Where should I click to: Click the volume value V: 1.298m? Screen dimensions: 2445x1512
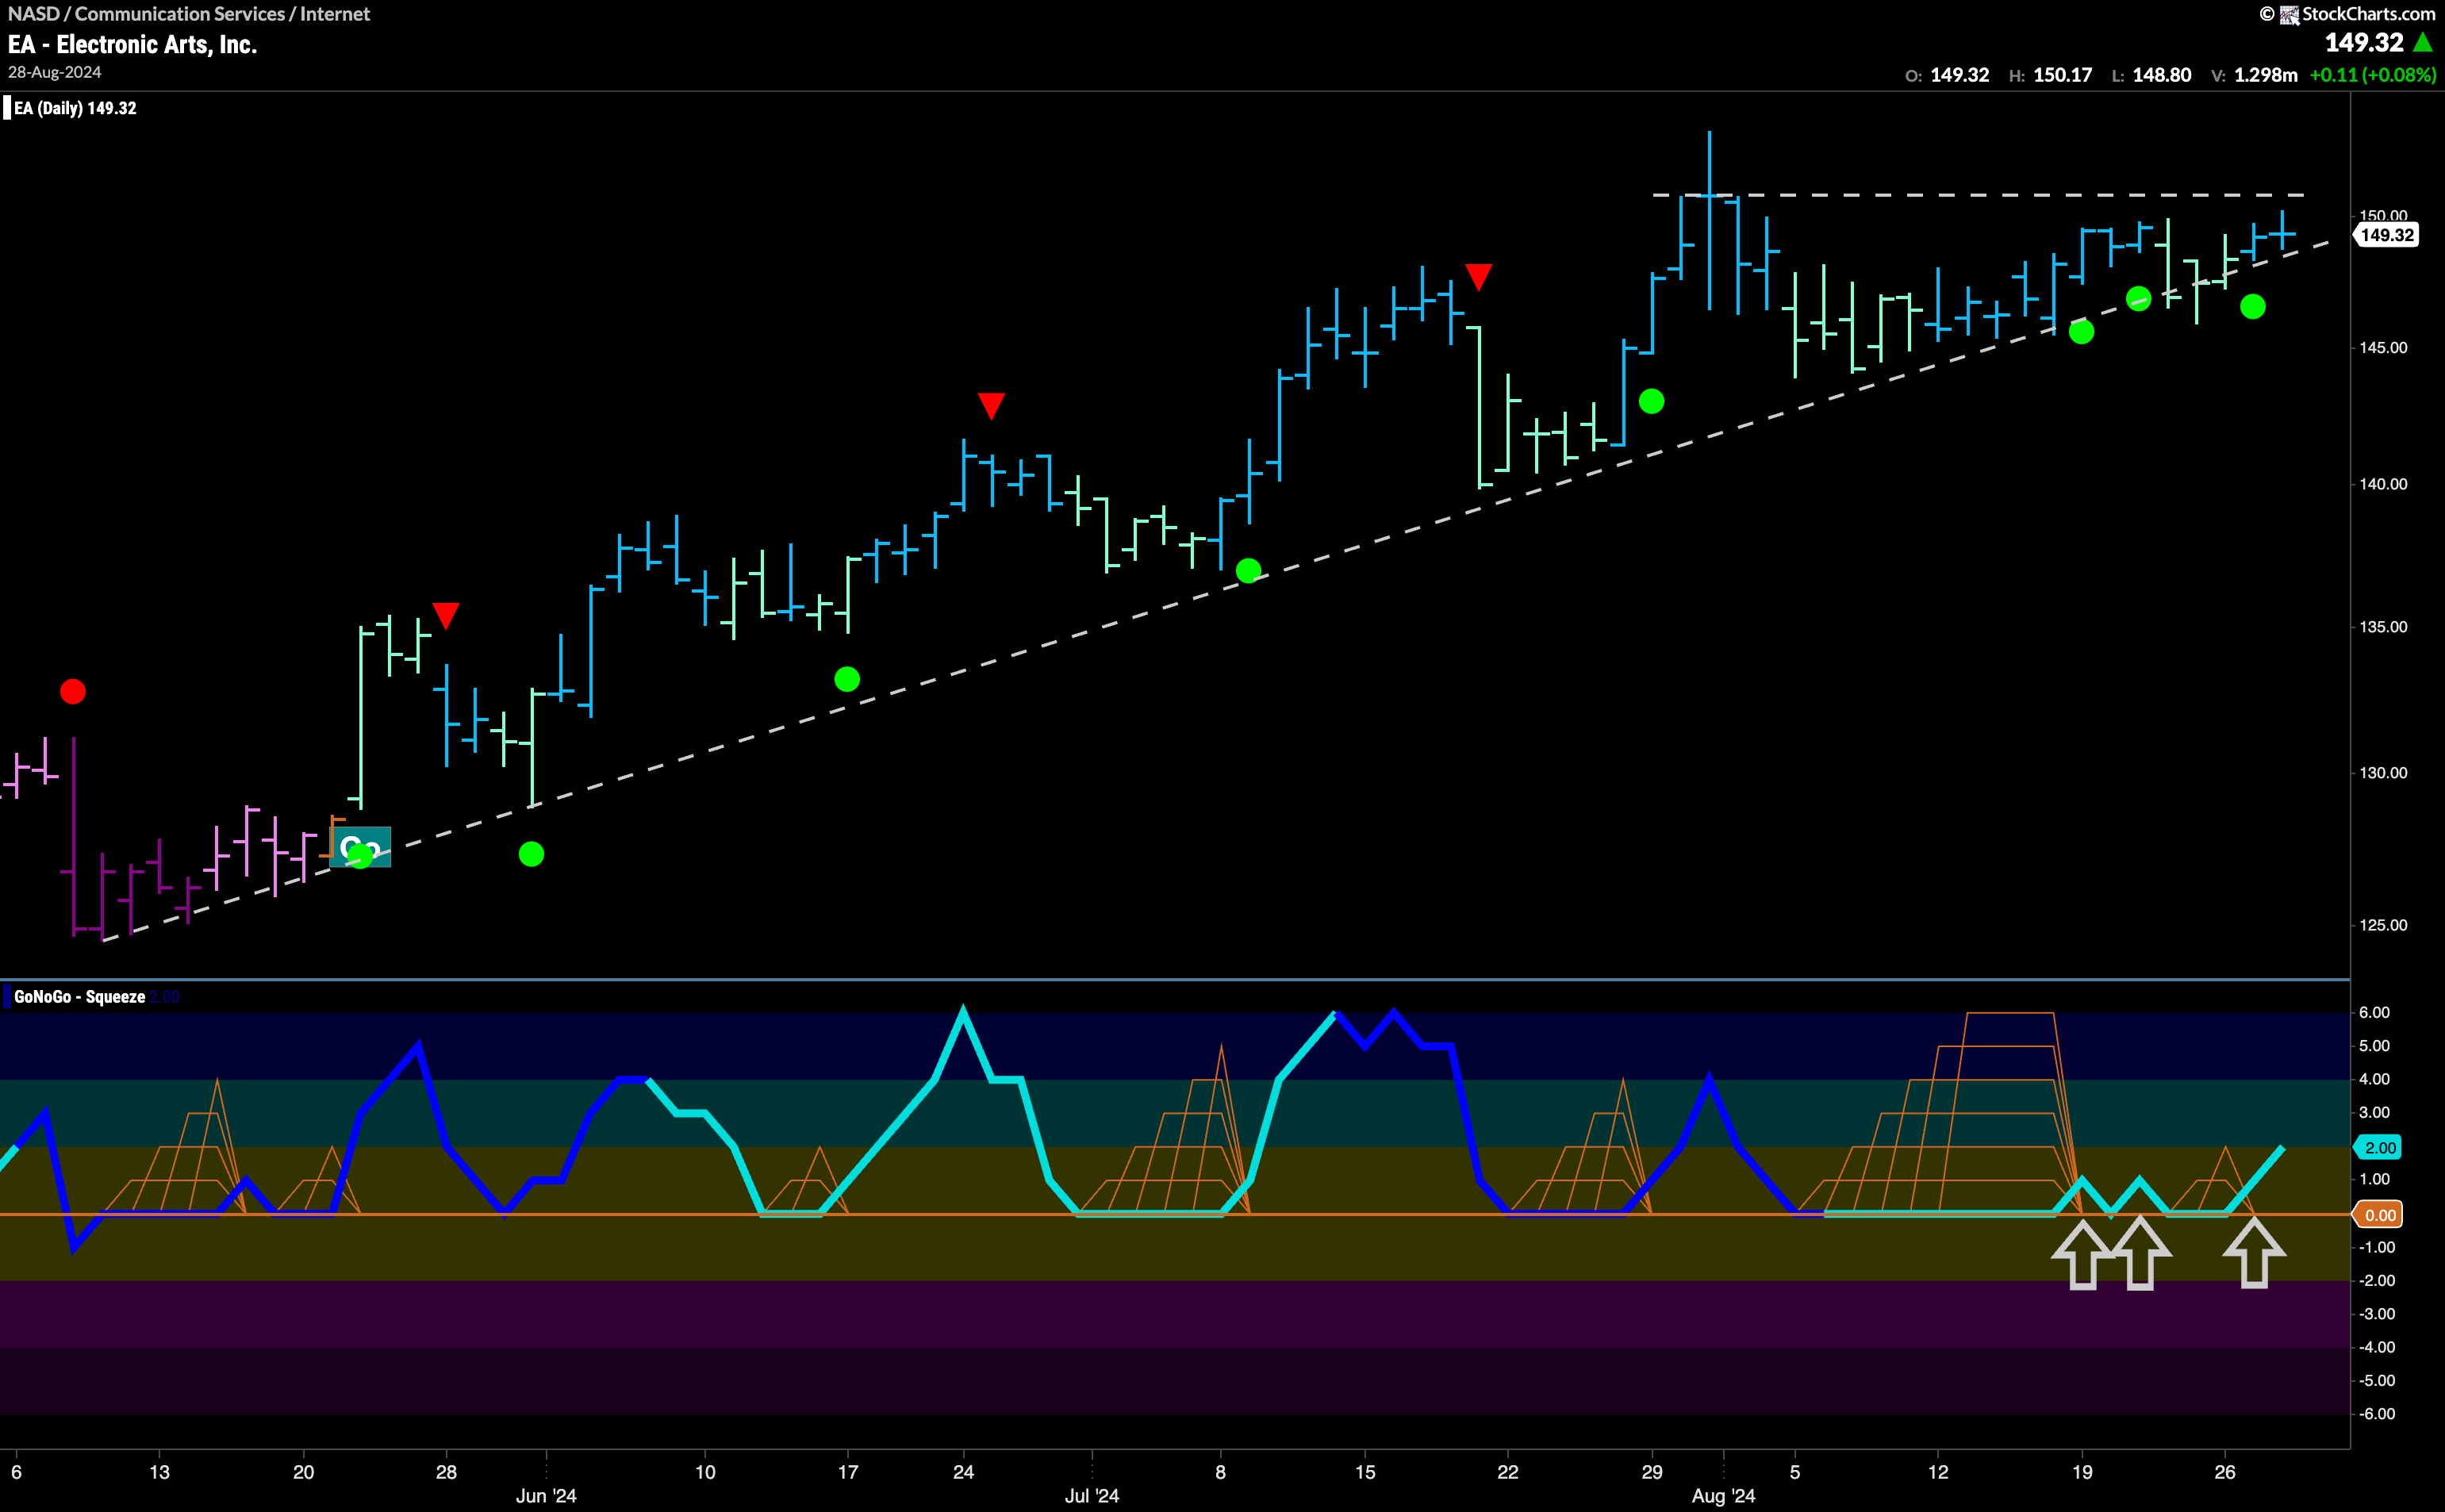(2254, 75)
